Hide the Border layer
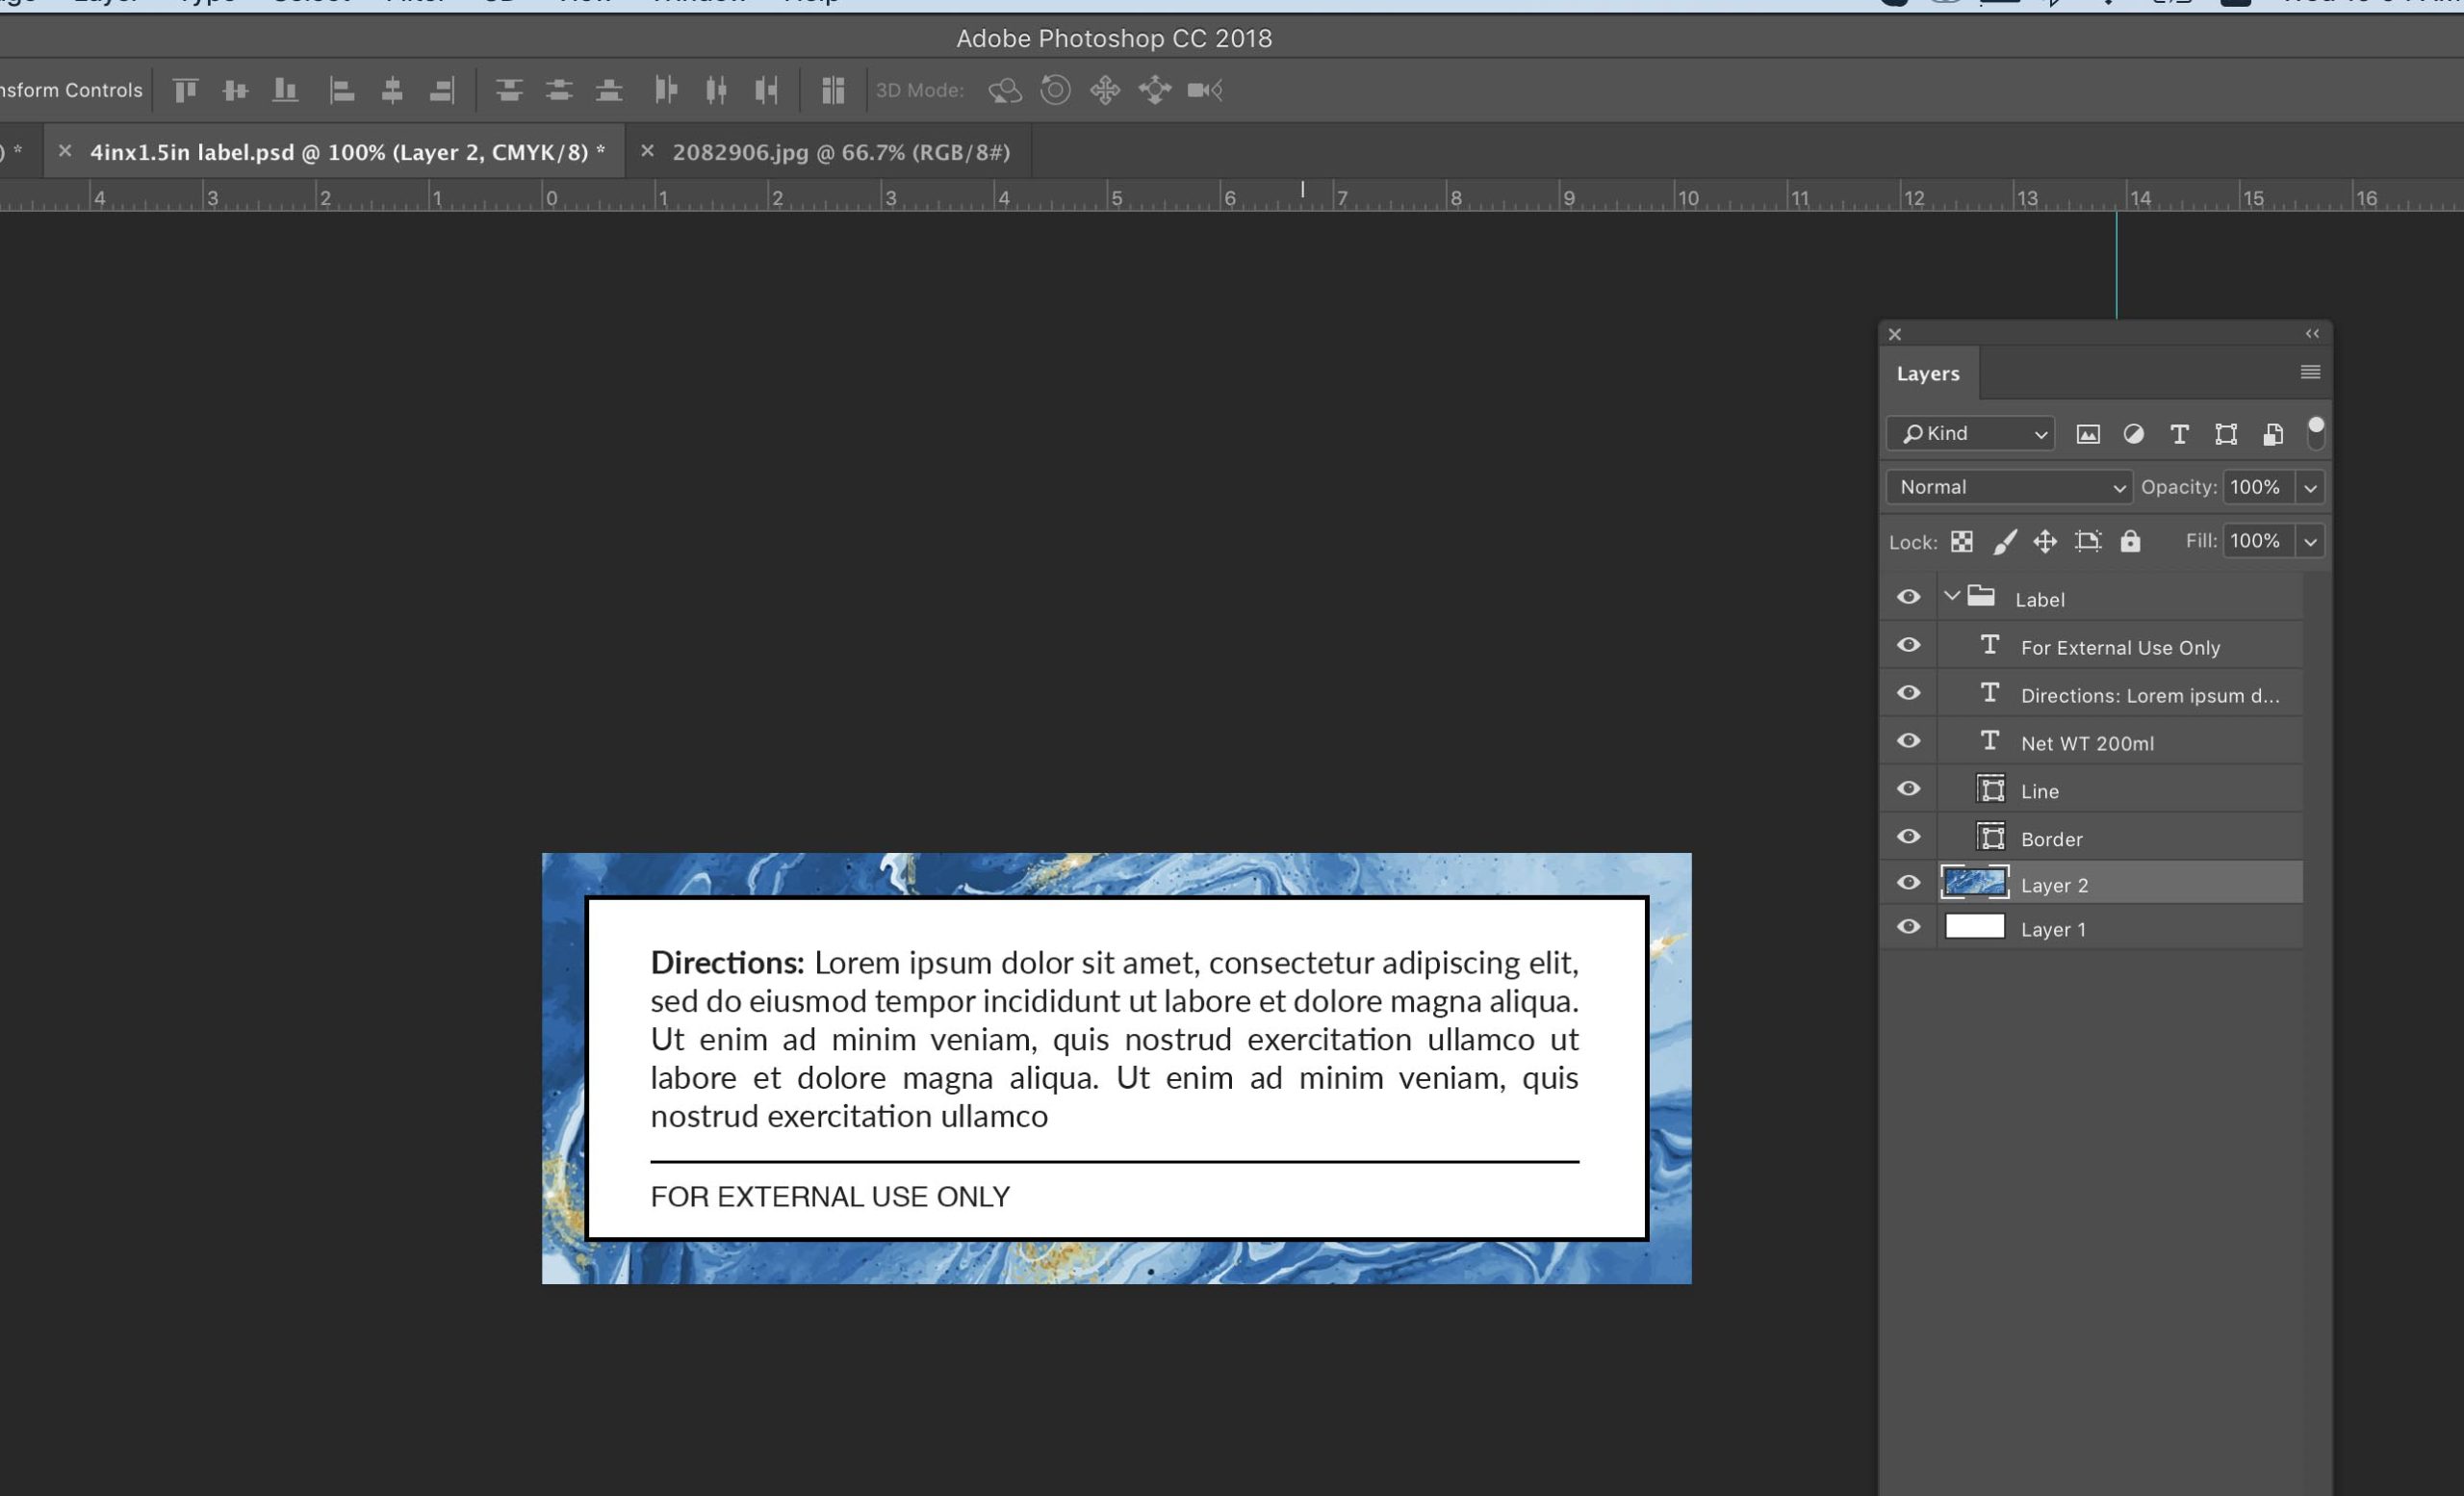2464x1496 pixels. (x=1908, y=837)
